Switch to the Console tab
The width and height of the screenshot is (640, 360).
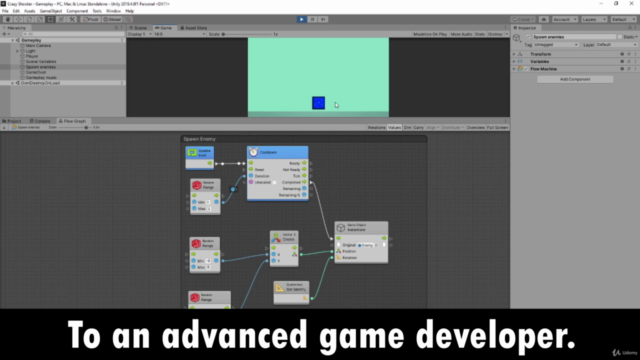(40, 121)
